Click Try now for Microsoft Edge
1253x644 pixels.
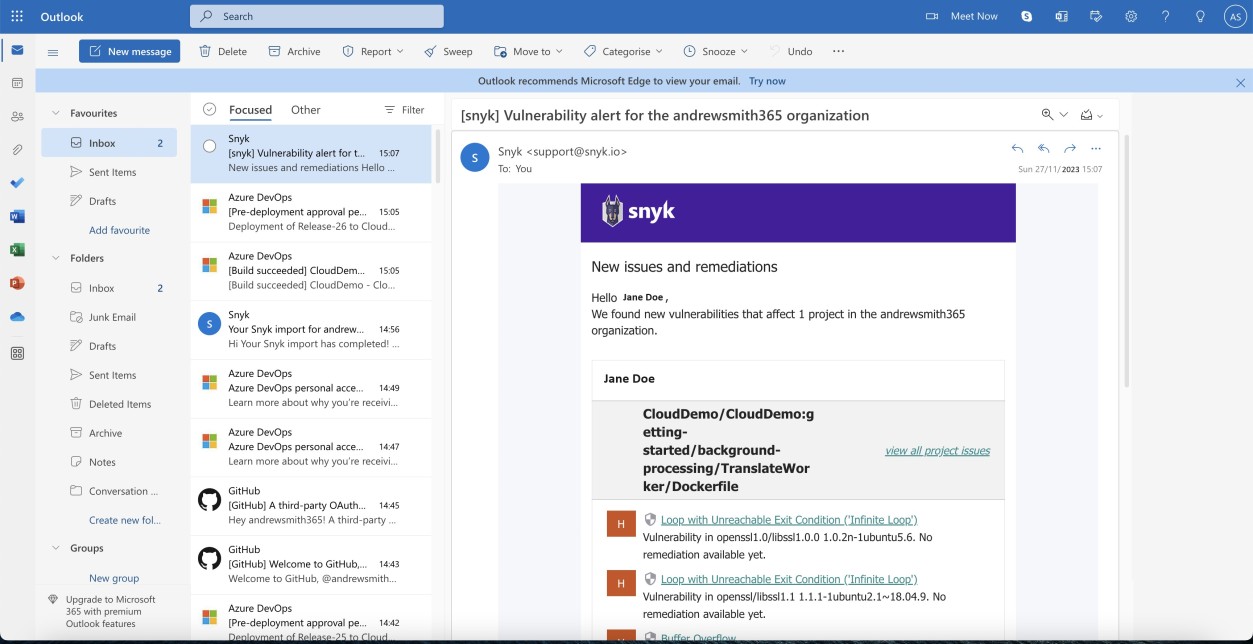(766, 80)
